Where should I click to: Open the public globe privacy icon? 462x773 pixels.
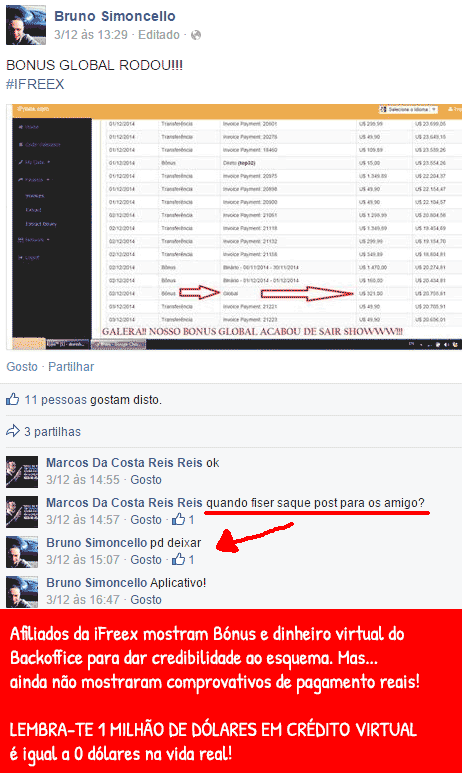point(196,35)
